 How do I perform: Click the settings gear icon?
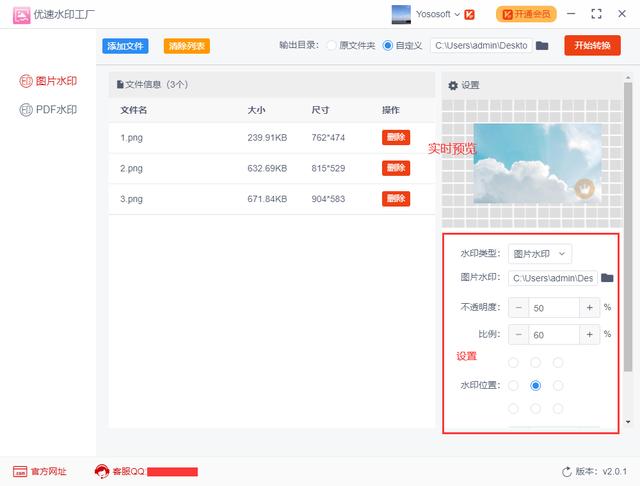tap(453, 86)
